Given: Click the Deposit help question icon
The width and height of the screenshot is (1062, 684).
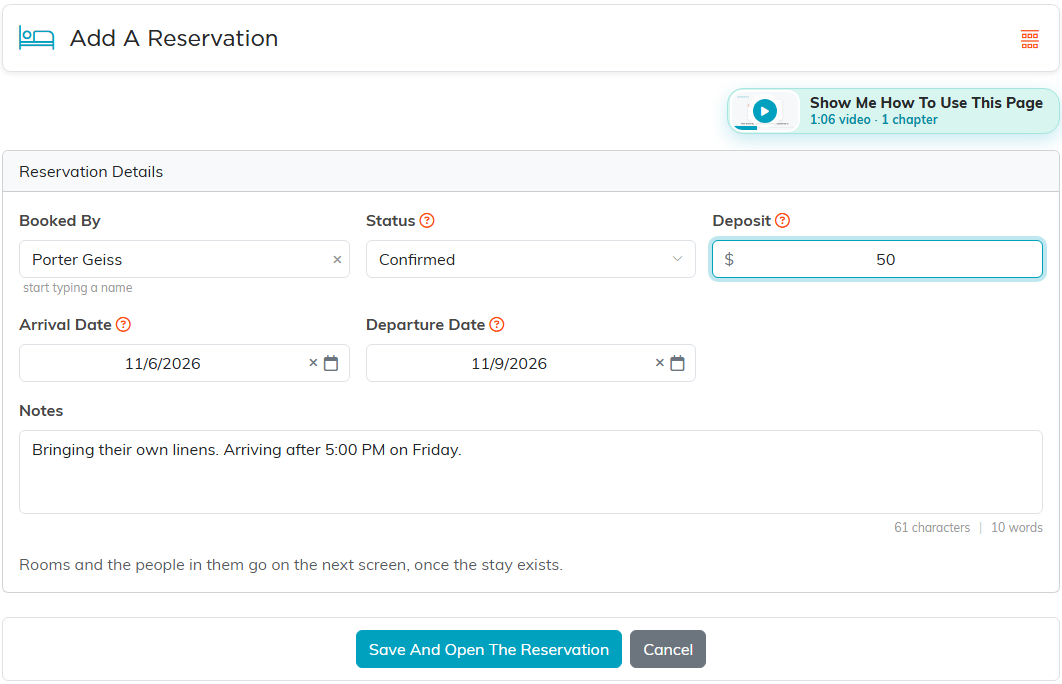Looking at the screenshot, I should tap(782, 221).
